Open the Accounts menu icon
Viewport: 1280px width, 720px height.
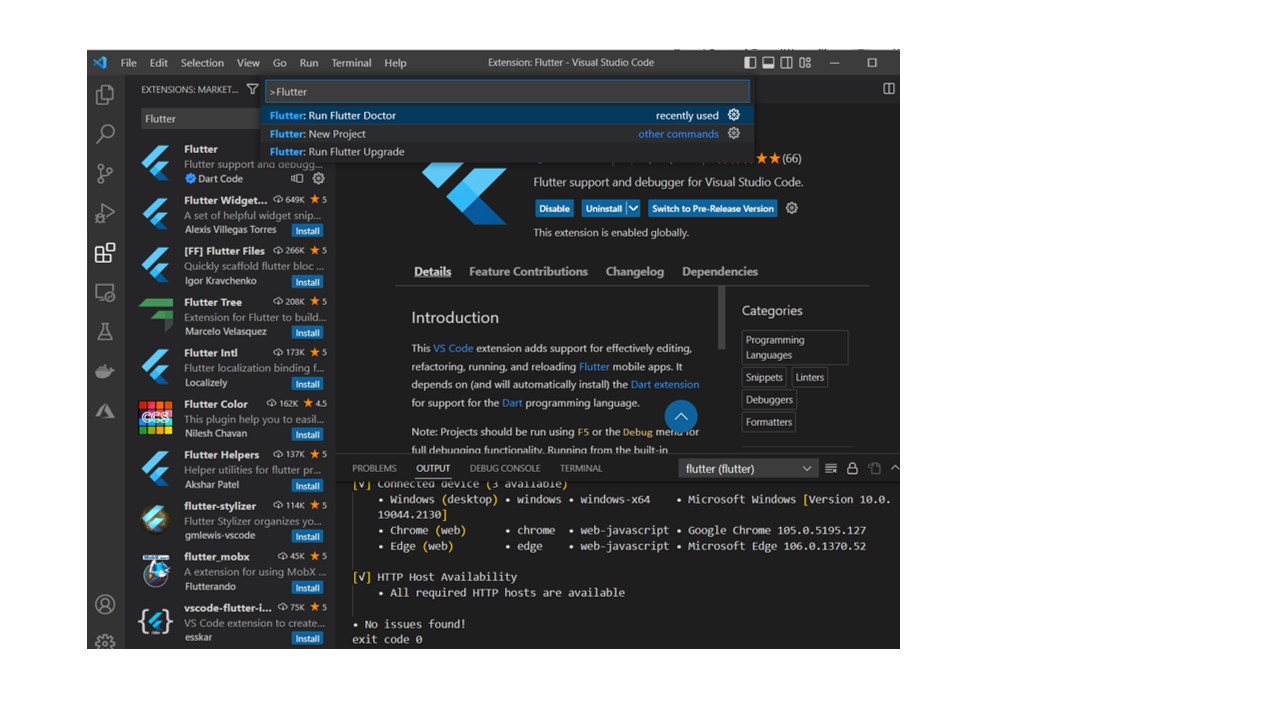click(x=105, y=605)
